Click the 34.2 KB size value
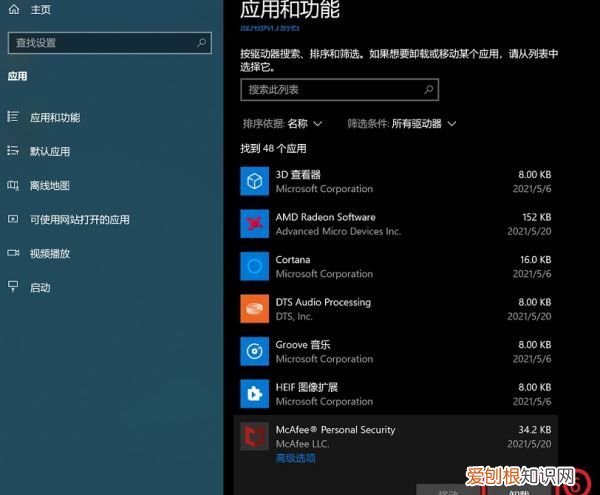This screenshot has height=495, width=600. click(535, 430)
